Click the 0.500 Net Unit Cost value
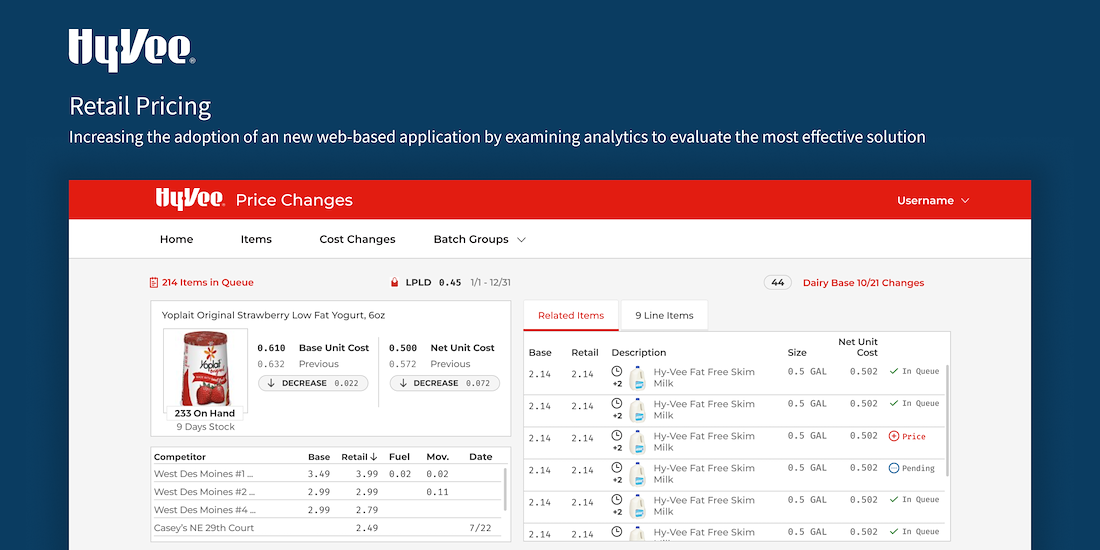 point(403,348)
